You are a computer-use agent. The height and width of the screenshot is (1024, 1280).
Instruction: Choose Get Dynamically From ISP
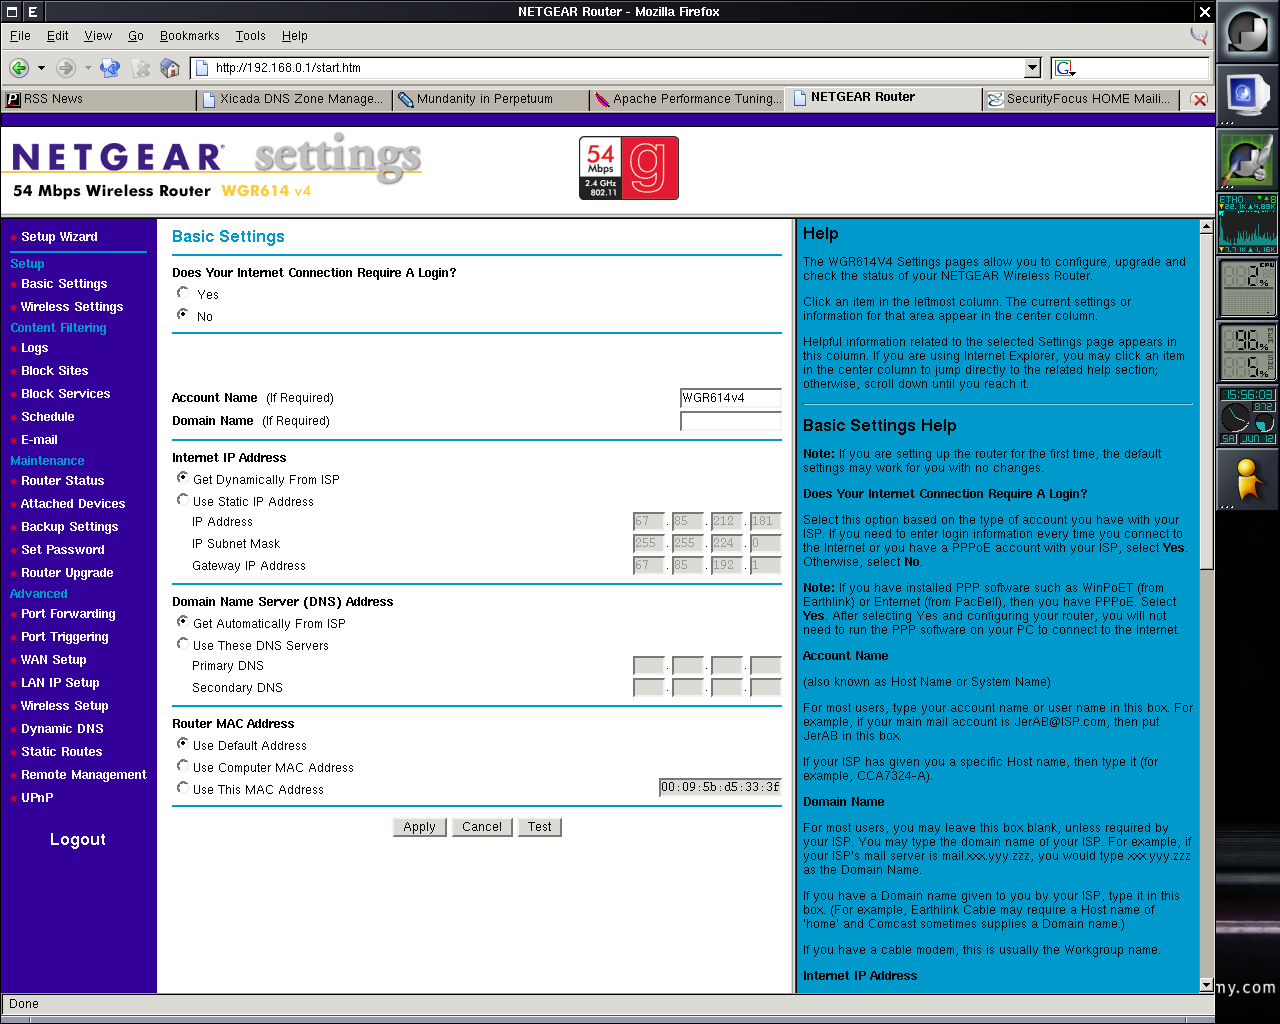click(x=183, y=478)
